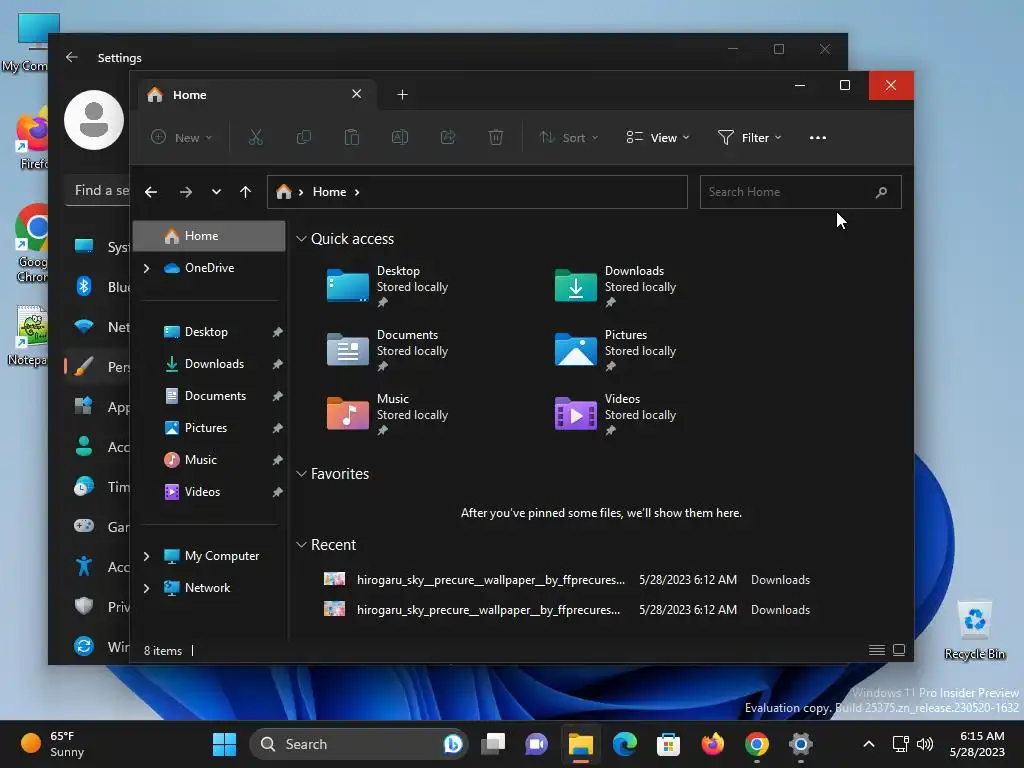Open Music folder in Quick access
This screenshot has height=768, width=1024.
pyautogui.click(x=388, y=414)
